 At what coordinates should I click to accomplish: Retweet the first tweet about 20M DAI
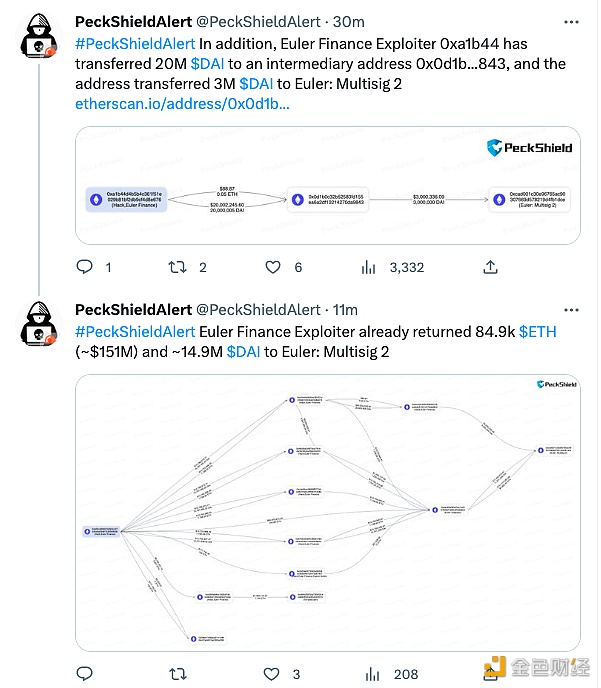coord(177,267)
